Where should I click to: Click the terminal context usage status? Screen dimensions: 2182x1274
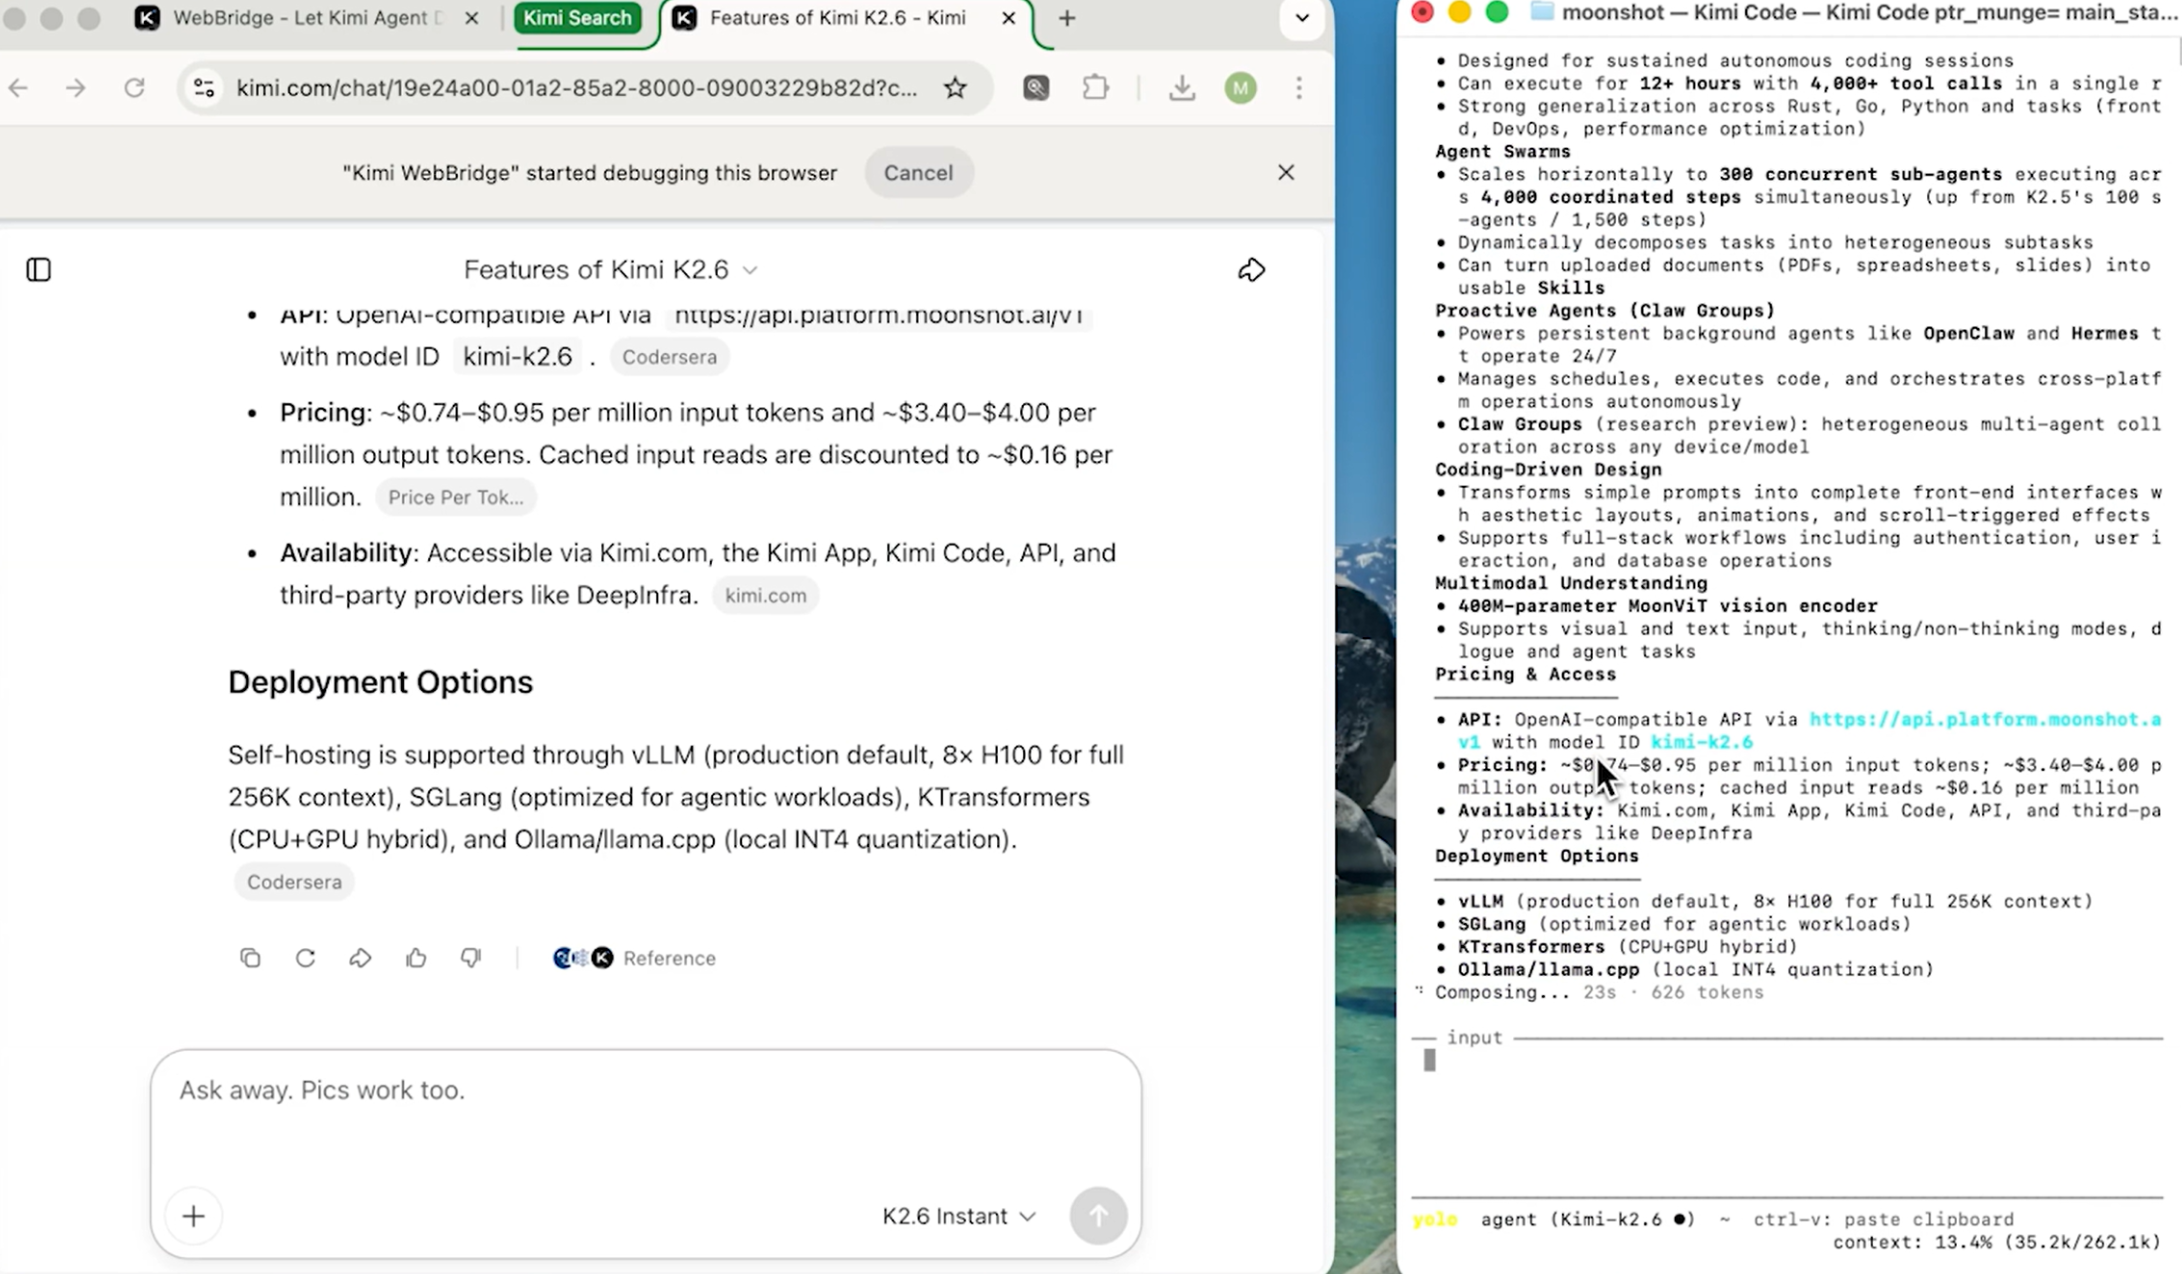pos(1997,1243)
